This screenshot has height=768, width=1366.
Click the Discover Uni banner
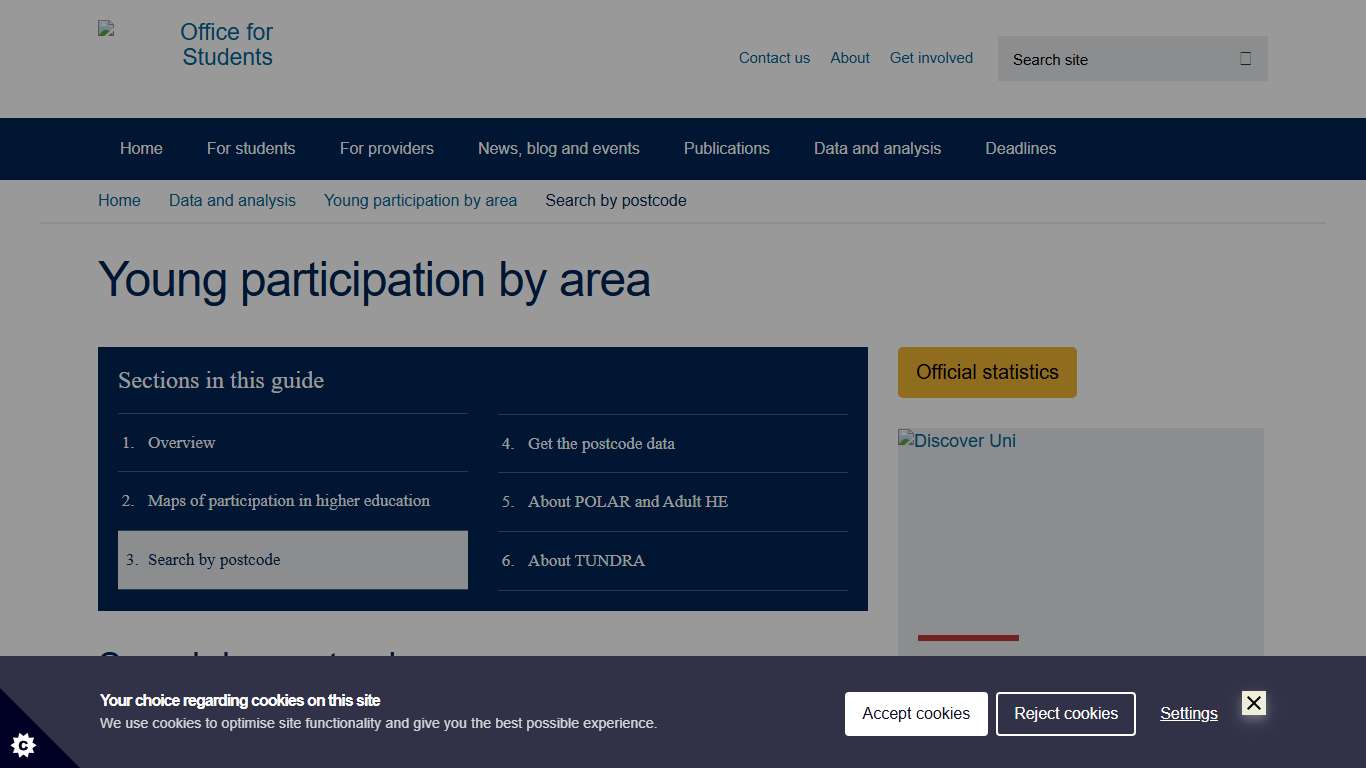[x=1080, y=540]
